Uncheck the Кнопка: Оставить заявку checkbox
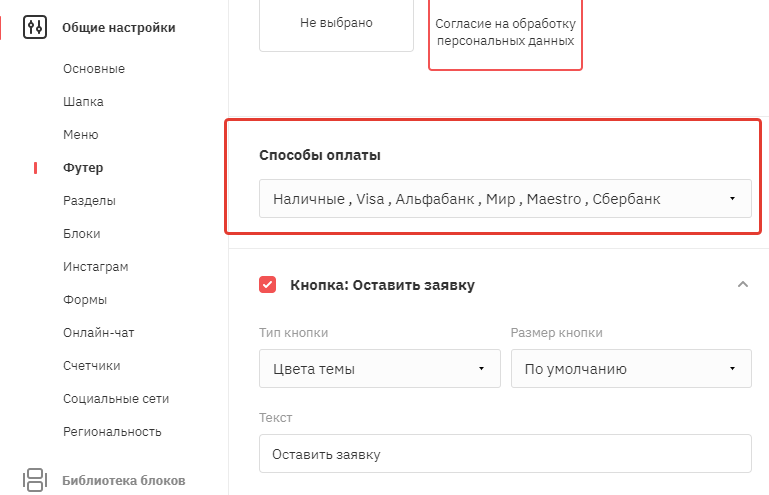Screen dimensions: 769x495 (267, 285)
